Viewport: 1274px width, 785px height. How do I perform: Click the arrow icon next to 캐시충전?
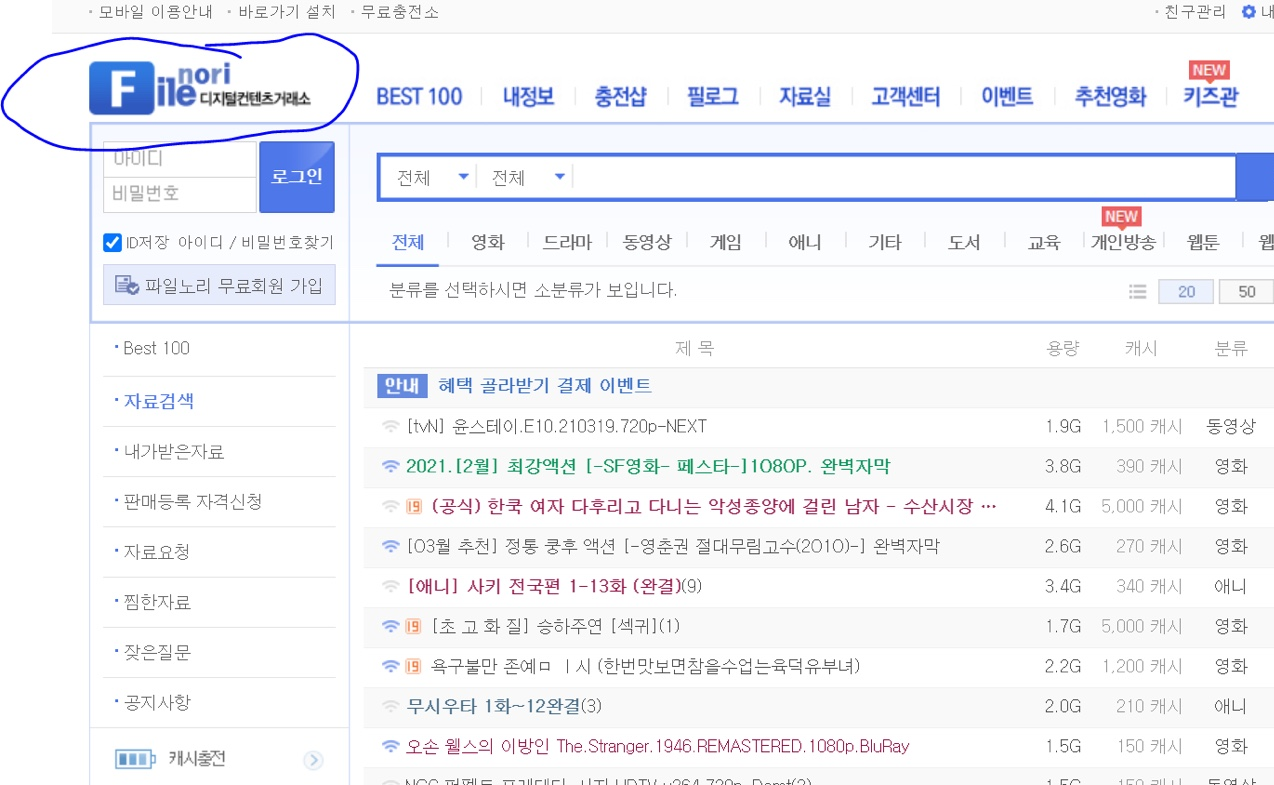tap(313, 760)
